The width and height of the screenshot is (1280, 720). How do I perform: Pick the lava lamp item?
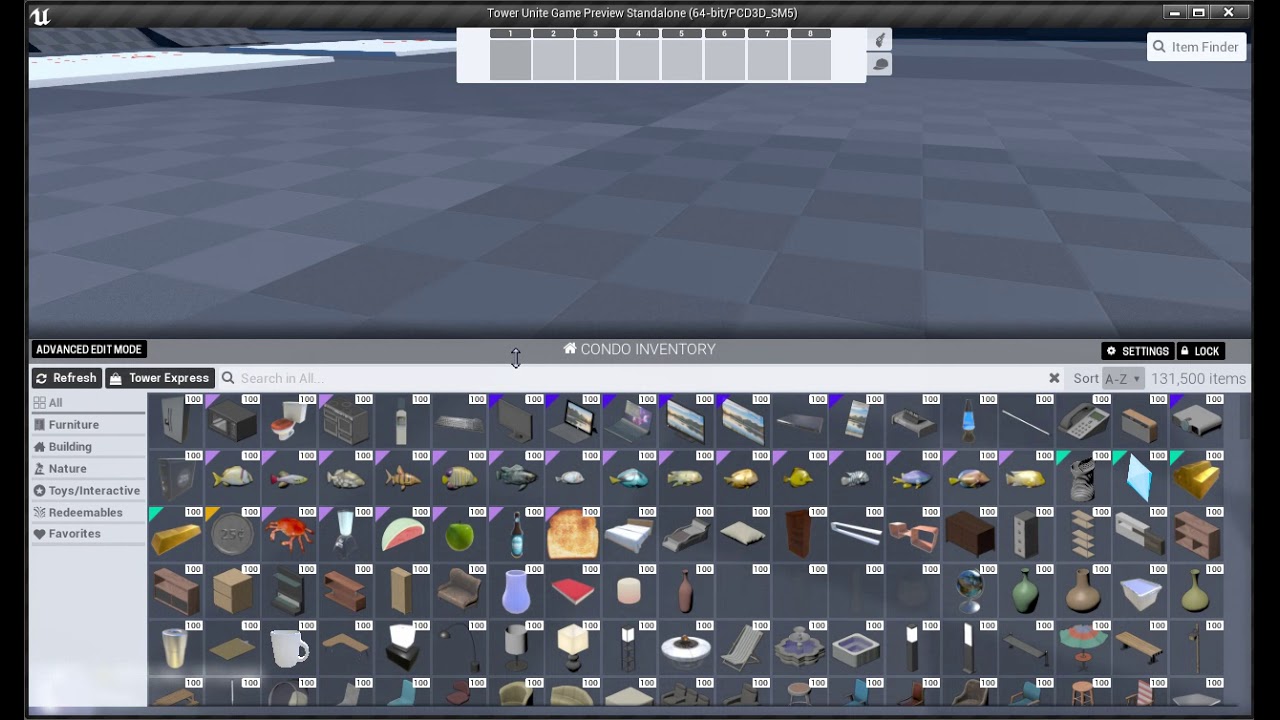coord(970,422)
